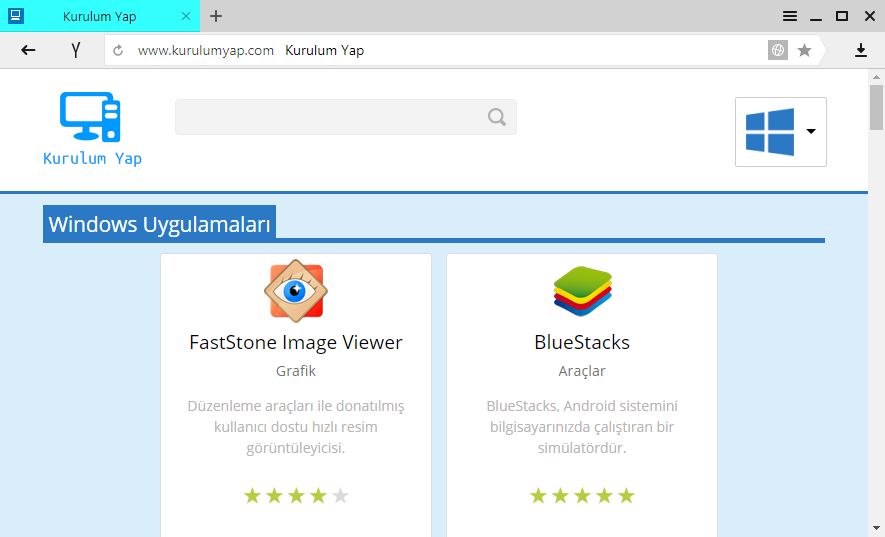The height and width of the screenshot is (537, 885).
Task: Open the BlueStacks layered icon
Action: (x=582, y=291)
